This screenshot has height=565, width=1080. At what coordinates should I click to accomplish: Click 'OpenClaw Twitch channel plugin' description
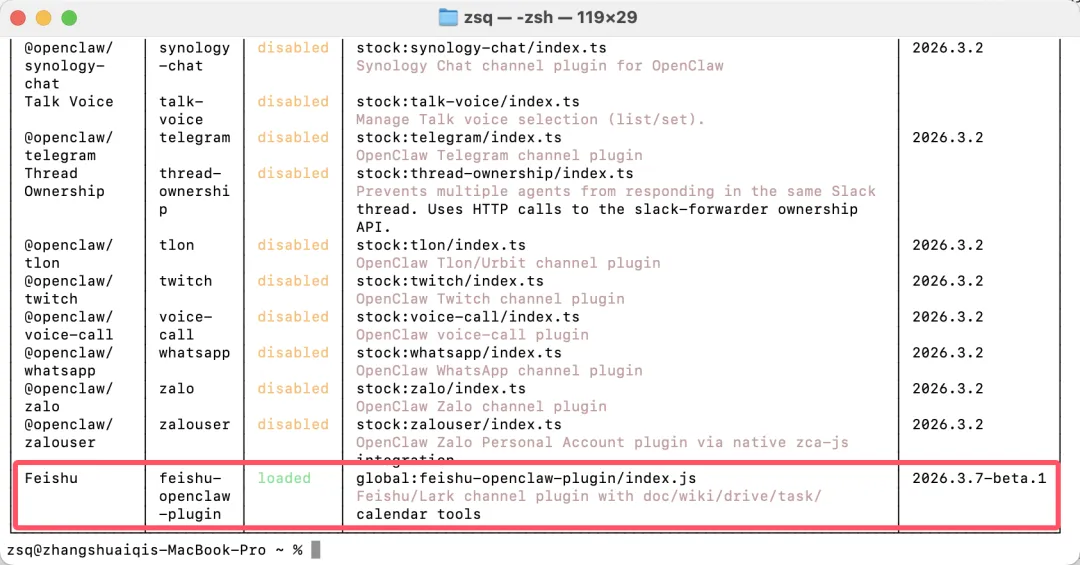coord(490,299)
